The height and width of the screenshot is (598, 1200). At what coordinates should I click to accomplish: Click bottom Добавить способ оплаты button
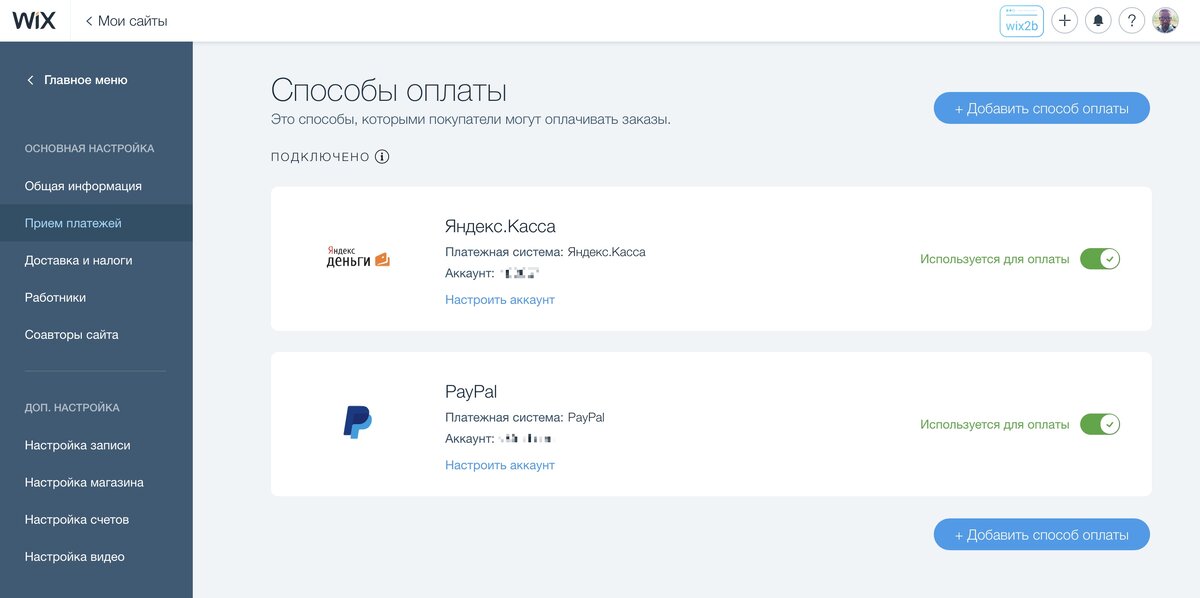[1042, 534]
